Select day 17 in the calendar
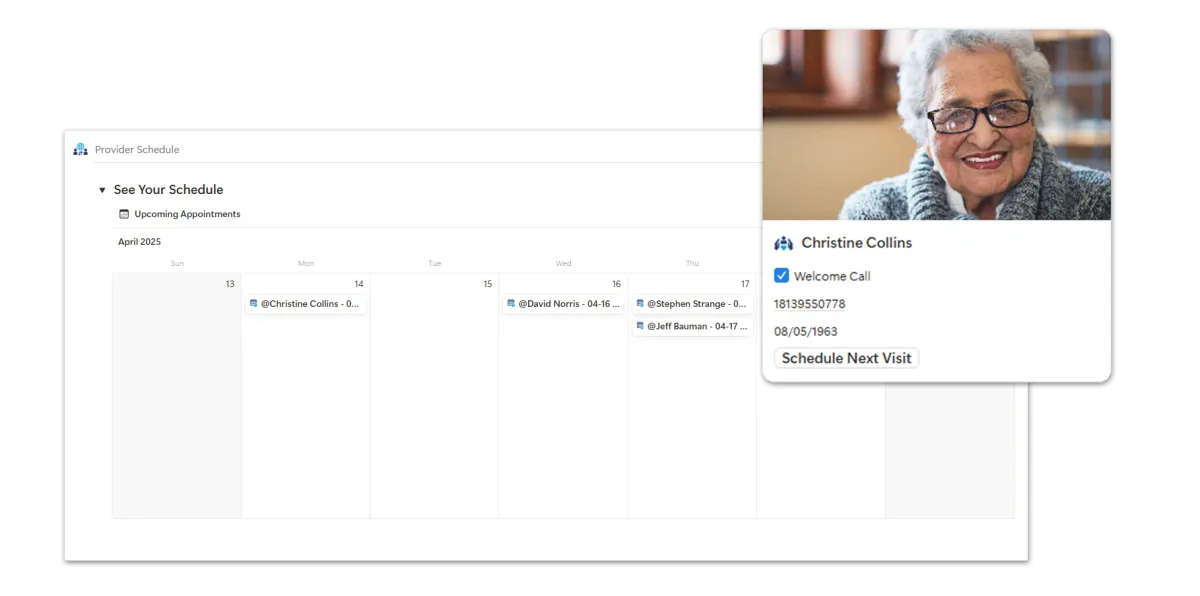The image size is (1200, 596). coord(745,284)
